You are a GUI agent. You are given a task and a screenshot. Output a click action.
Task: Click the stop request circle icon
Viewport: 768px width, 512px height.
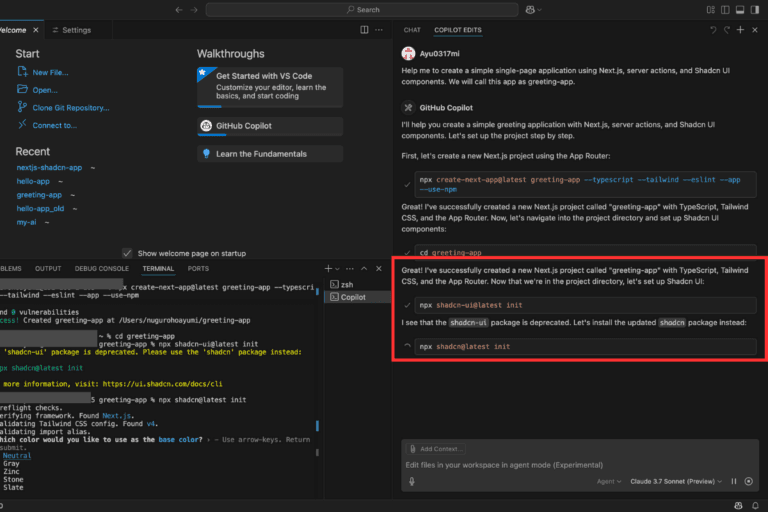749,481
